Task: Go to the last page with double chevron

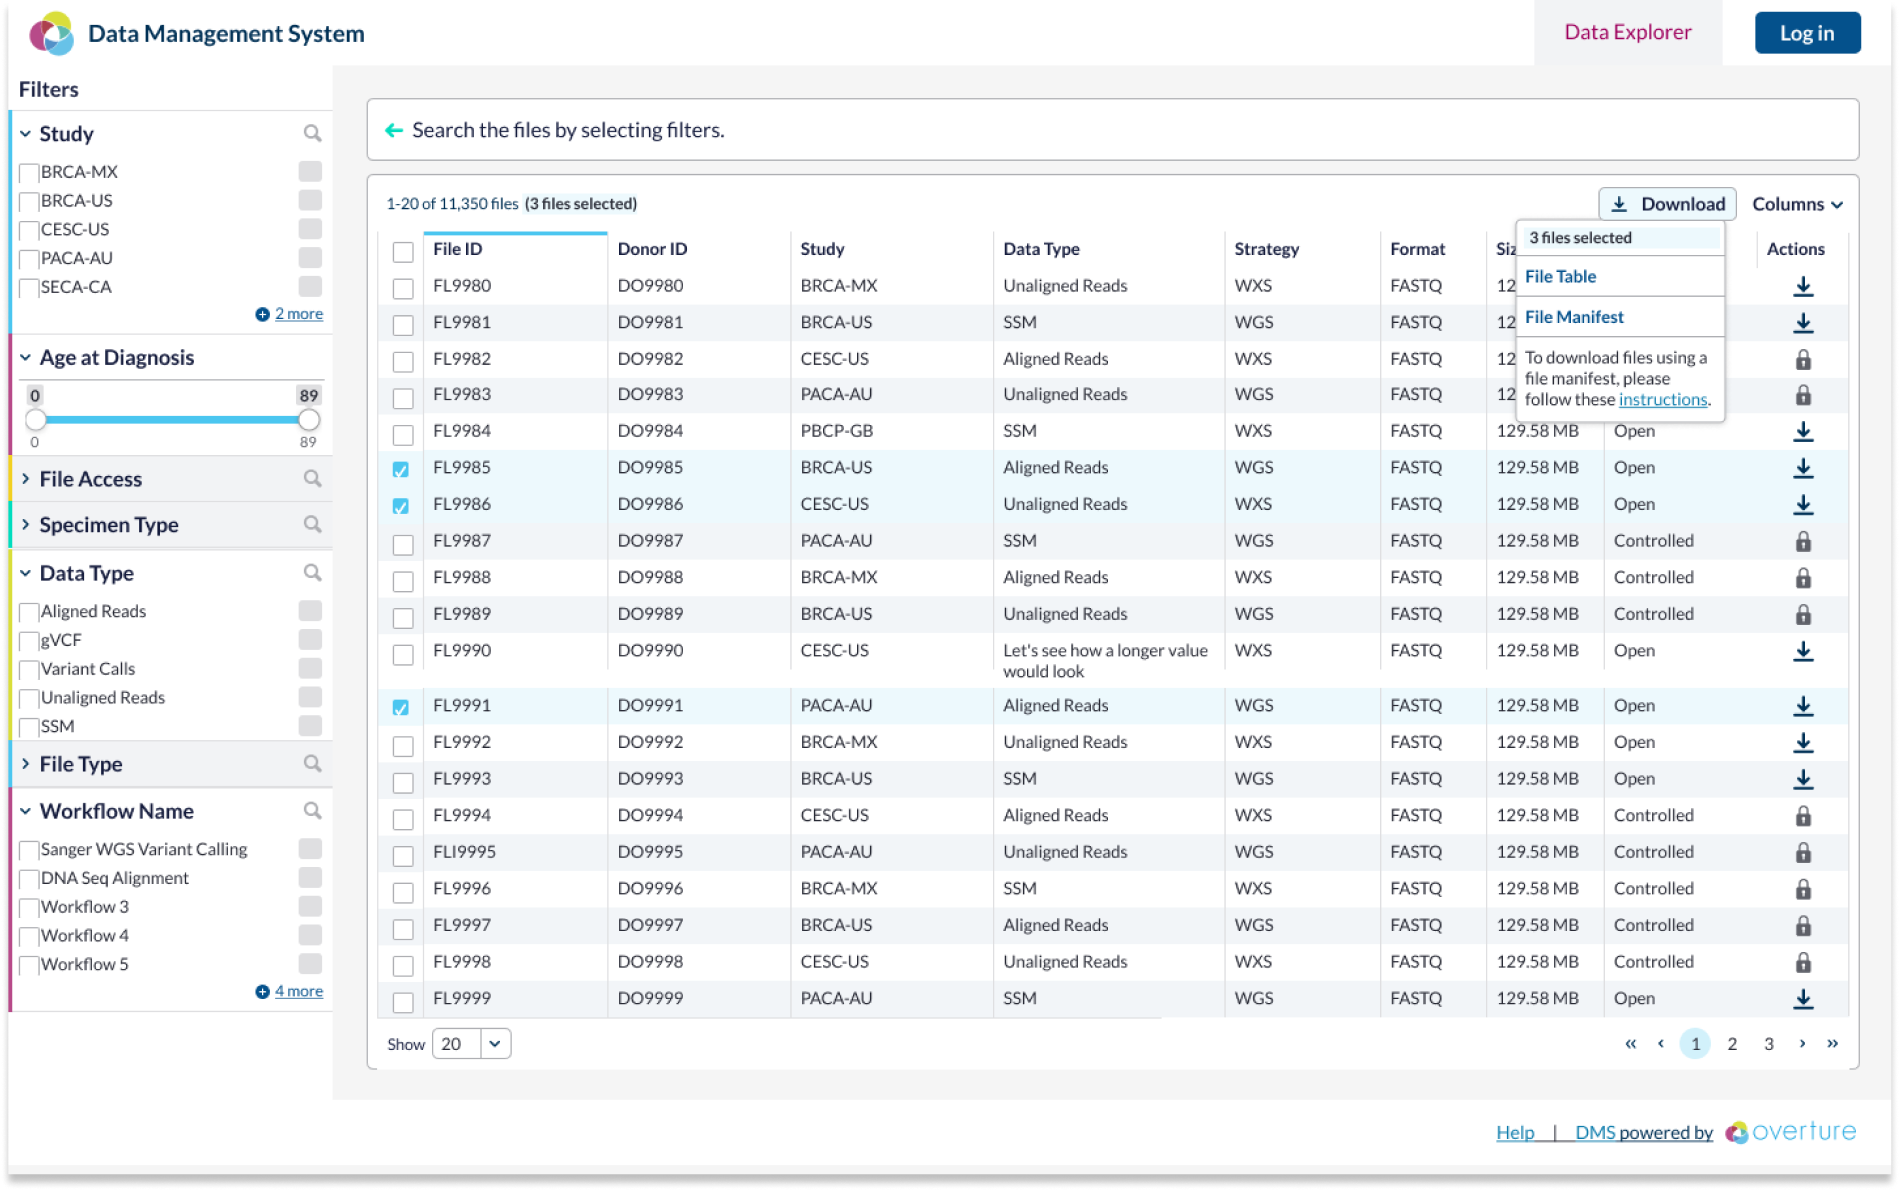Action: [x=1832, y=1043]
